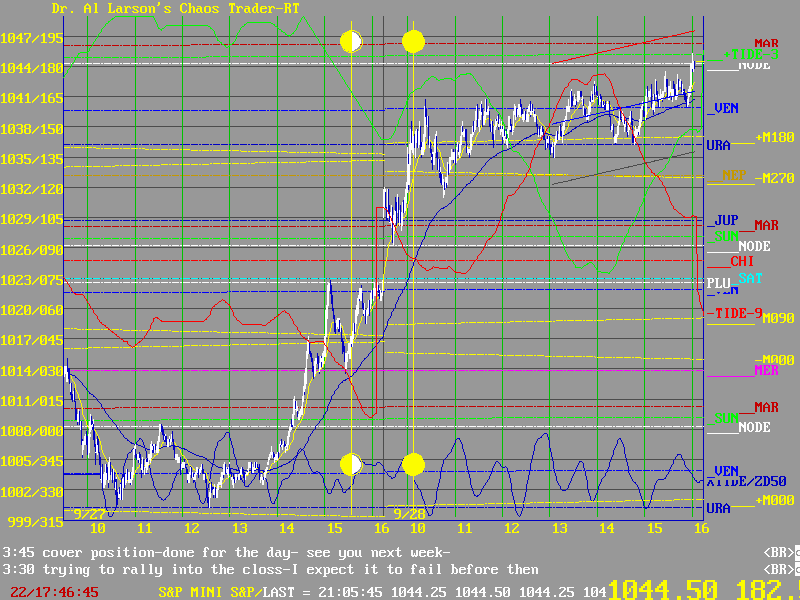Click the yellow +M180 moon label
The image size is (800, 600).
(773, 137)
